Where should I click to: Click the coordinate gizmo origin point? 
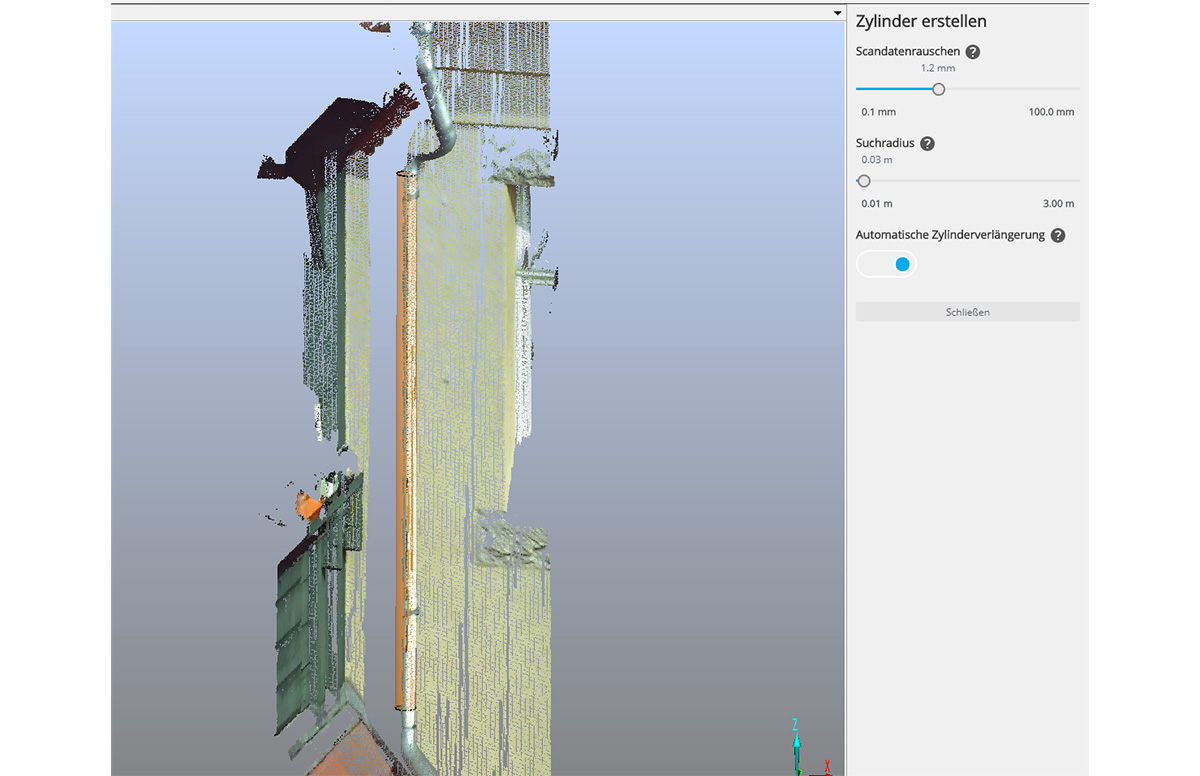click(x=798, y=775)
